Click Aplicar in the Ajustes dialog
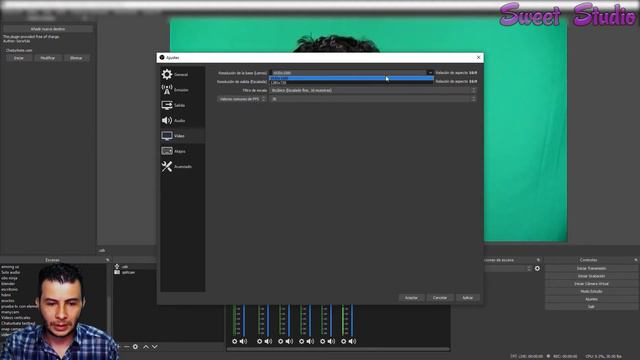 click(468, 298)
